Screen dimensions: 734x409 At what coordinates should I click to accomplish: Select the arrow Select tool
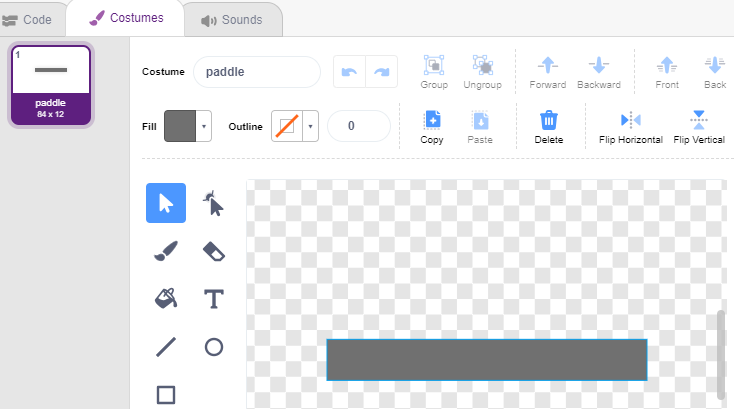[166, 203]
